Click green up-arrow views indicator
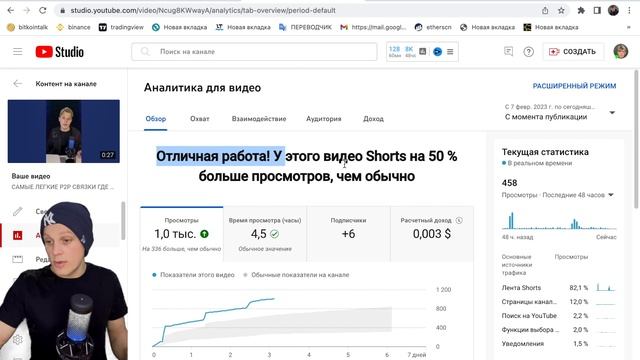Screen dimensions: 640x360 [204, 234]
